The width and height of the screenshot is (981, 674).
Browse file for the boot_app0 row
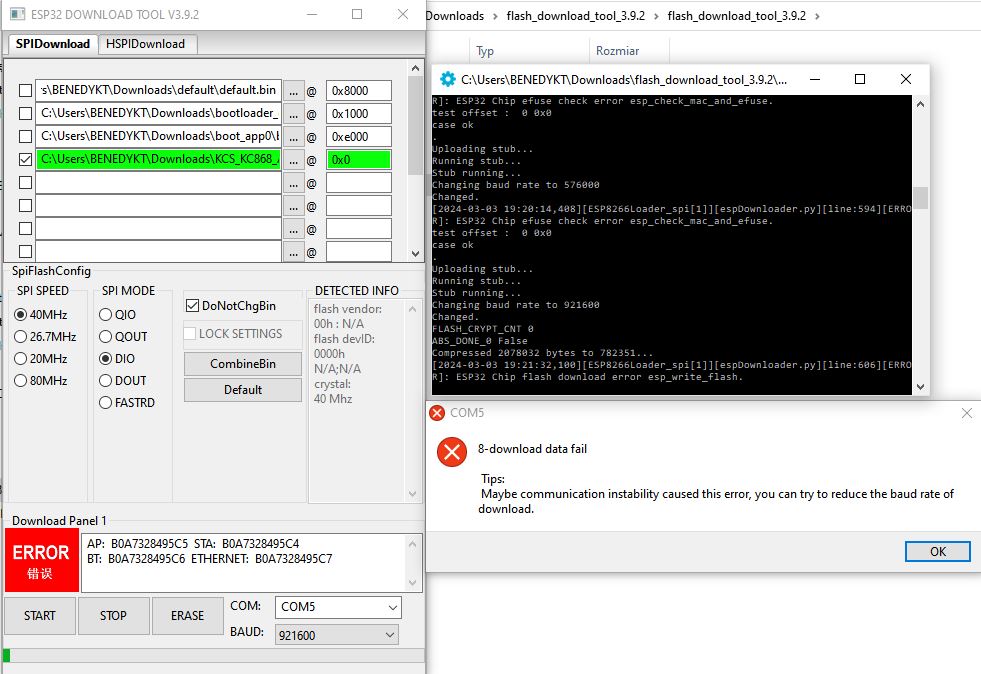[x=293, y=136]
